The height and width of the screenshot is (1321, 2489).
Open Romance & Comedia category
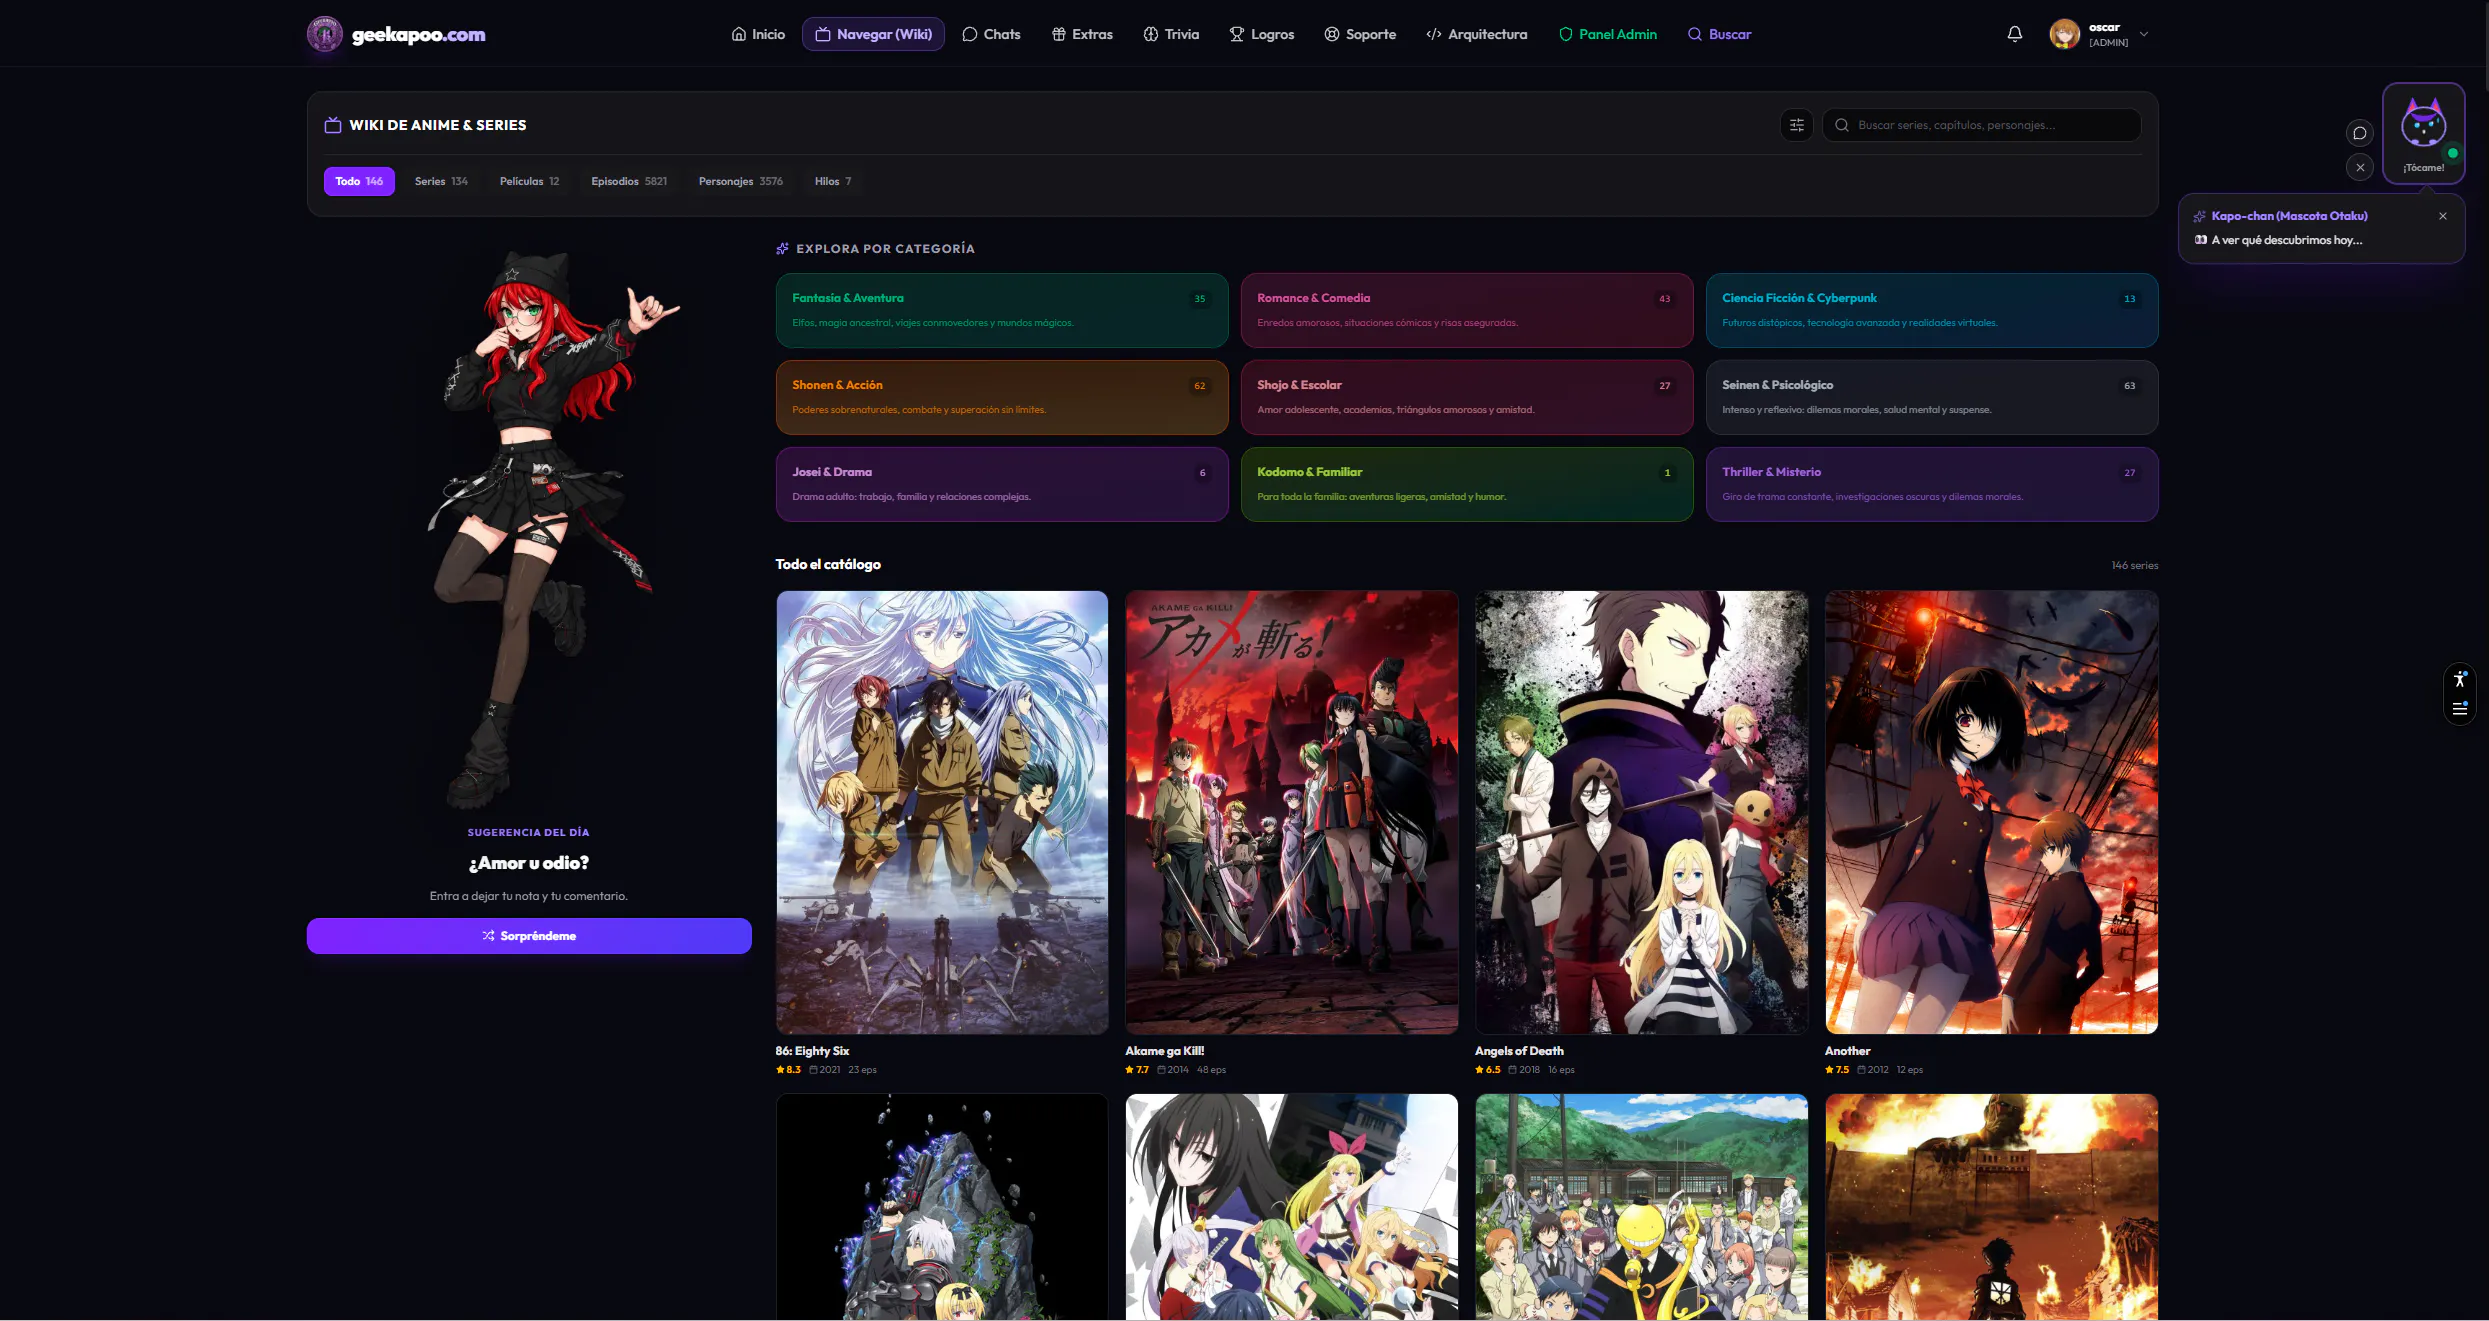(1466, 311)
